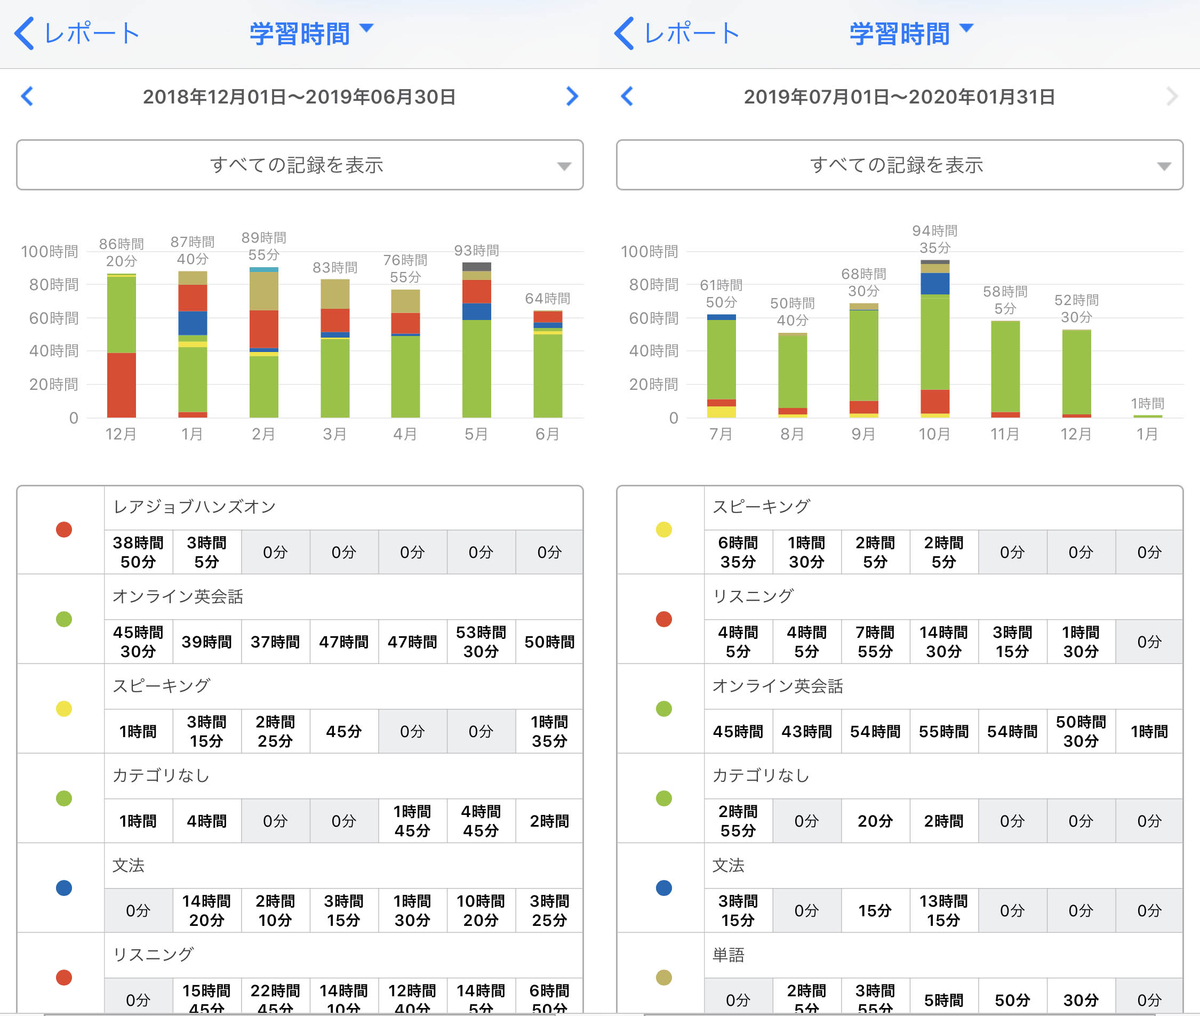The height and width of the screenshot is (1016, 1200).
Task: Click cell 45時間30分 under オンライン英会話
Action: pos(138,642)
